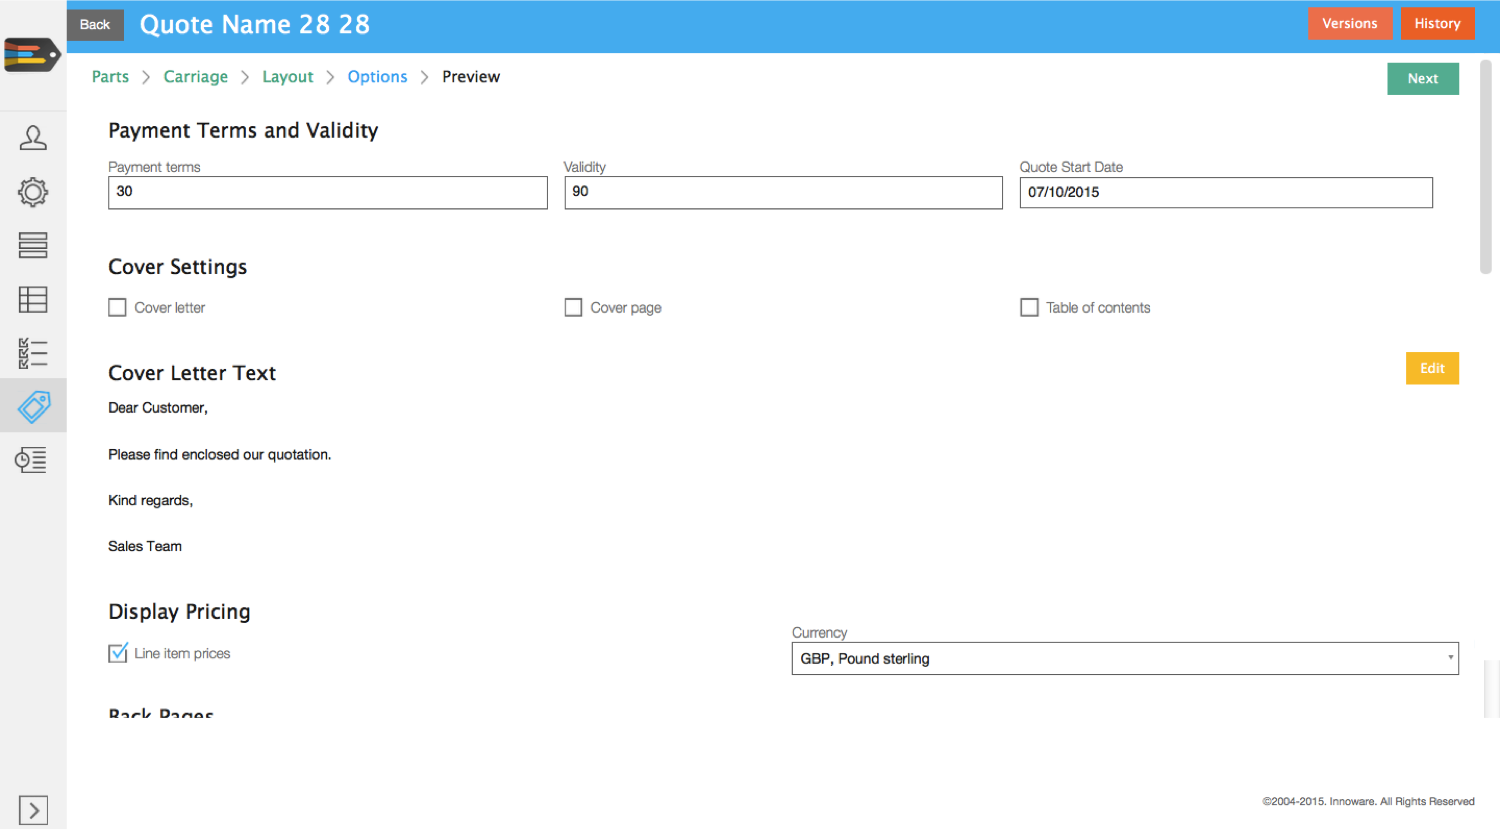
Task: Click the Quote Start Date field
Action: (1225, 193)
